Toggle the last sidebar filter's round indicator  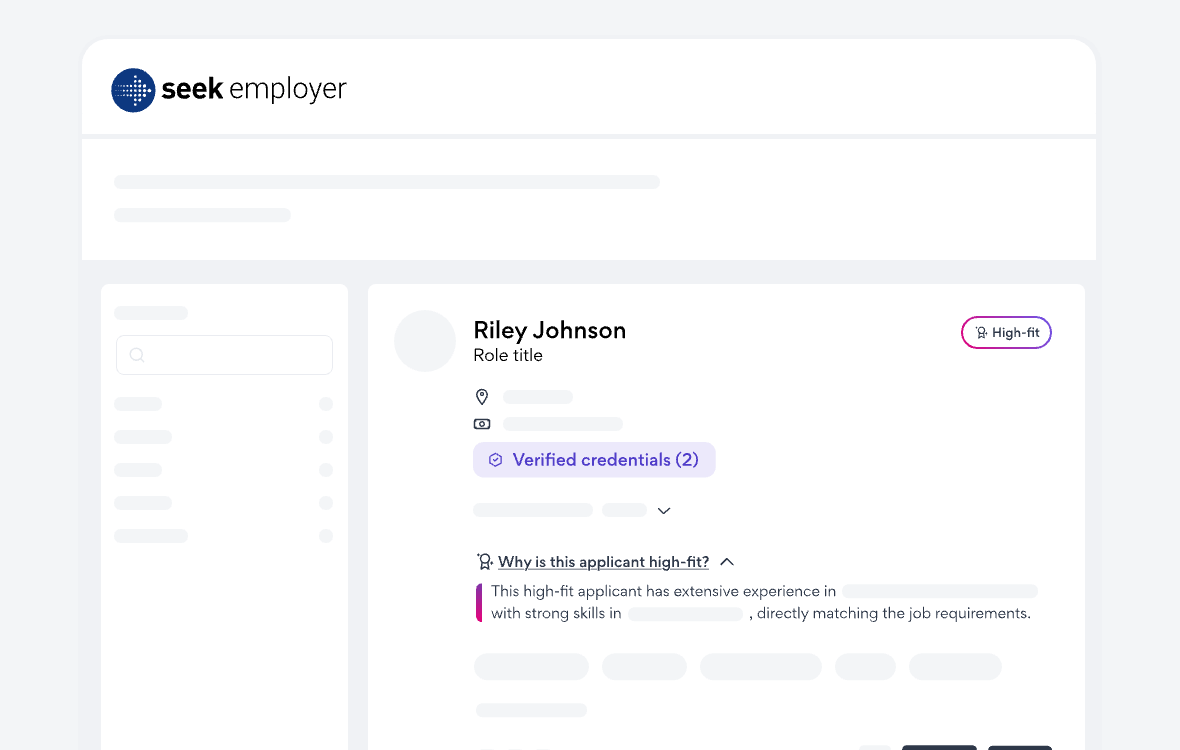[x=325, y=536]
